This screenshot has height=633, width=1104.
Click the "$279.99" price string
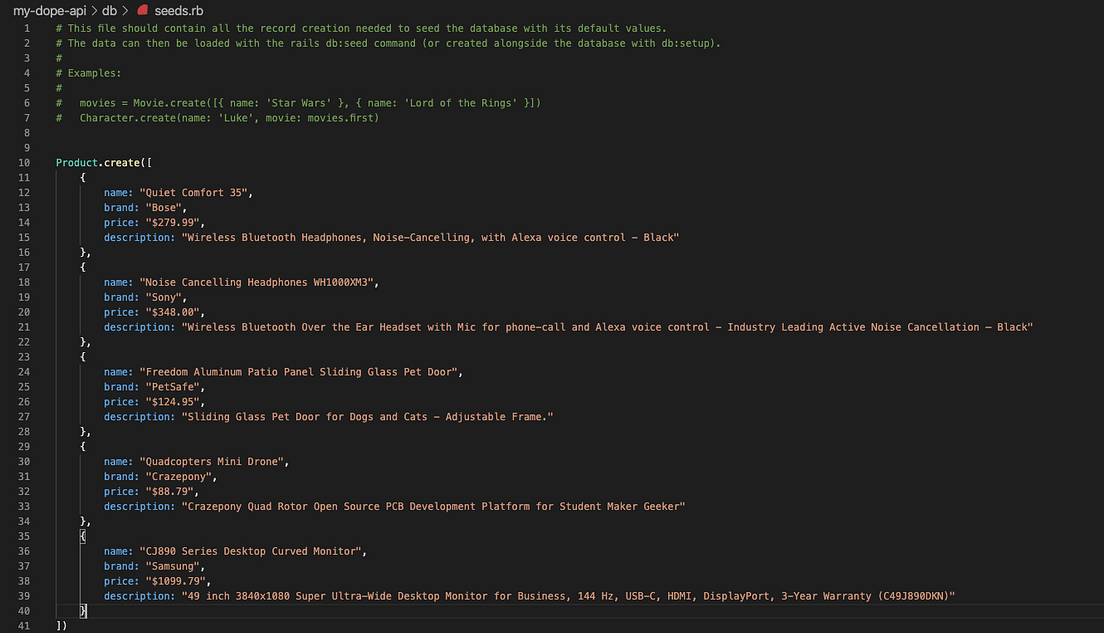point(172,223)
